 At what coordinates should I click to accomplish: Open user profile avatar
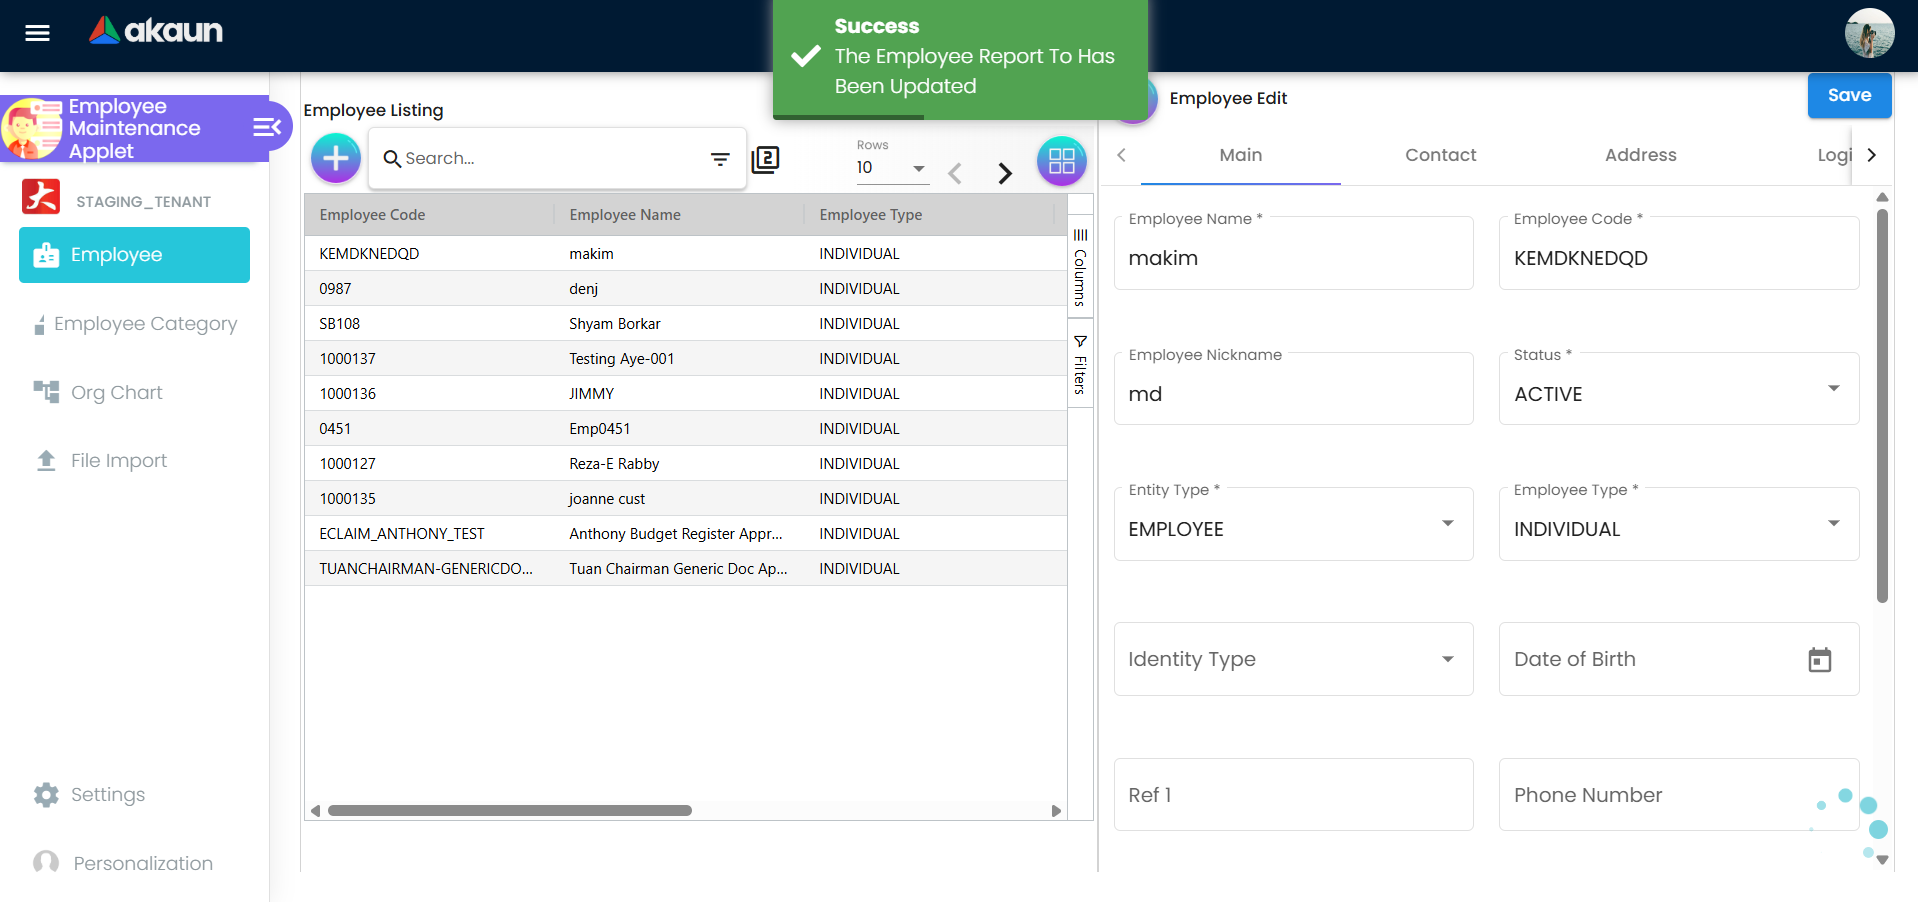[x=1869, y=33]
